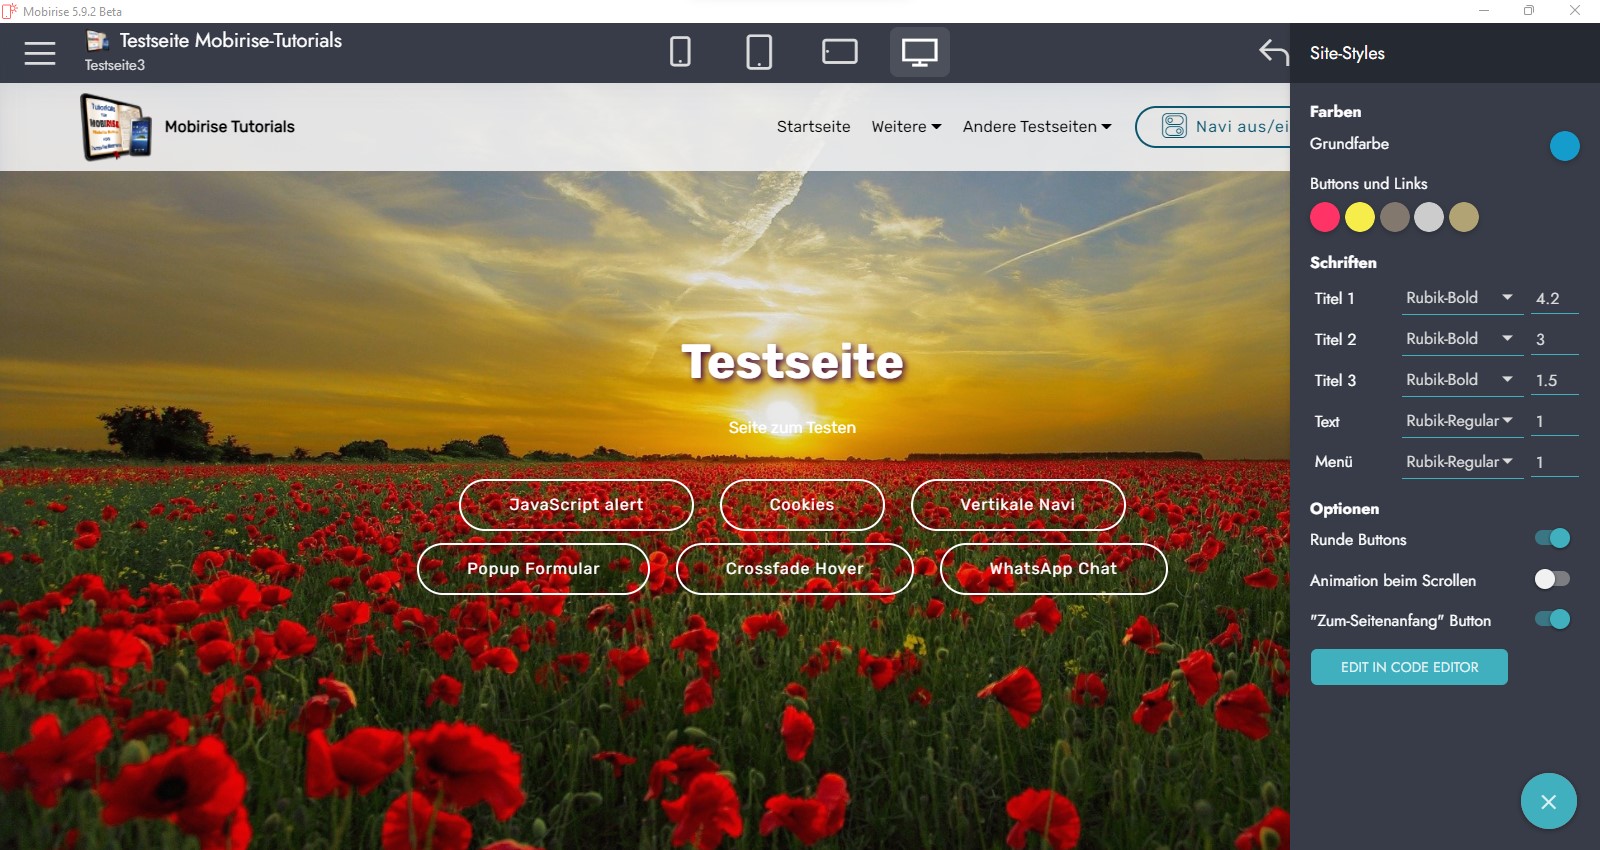
Task: Click the WhatsApp Chat button
Action: [1053, 569]
